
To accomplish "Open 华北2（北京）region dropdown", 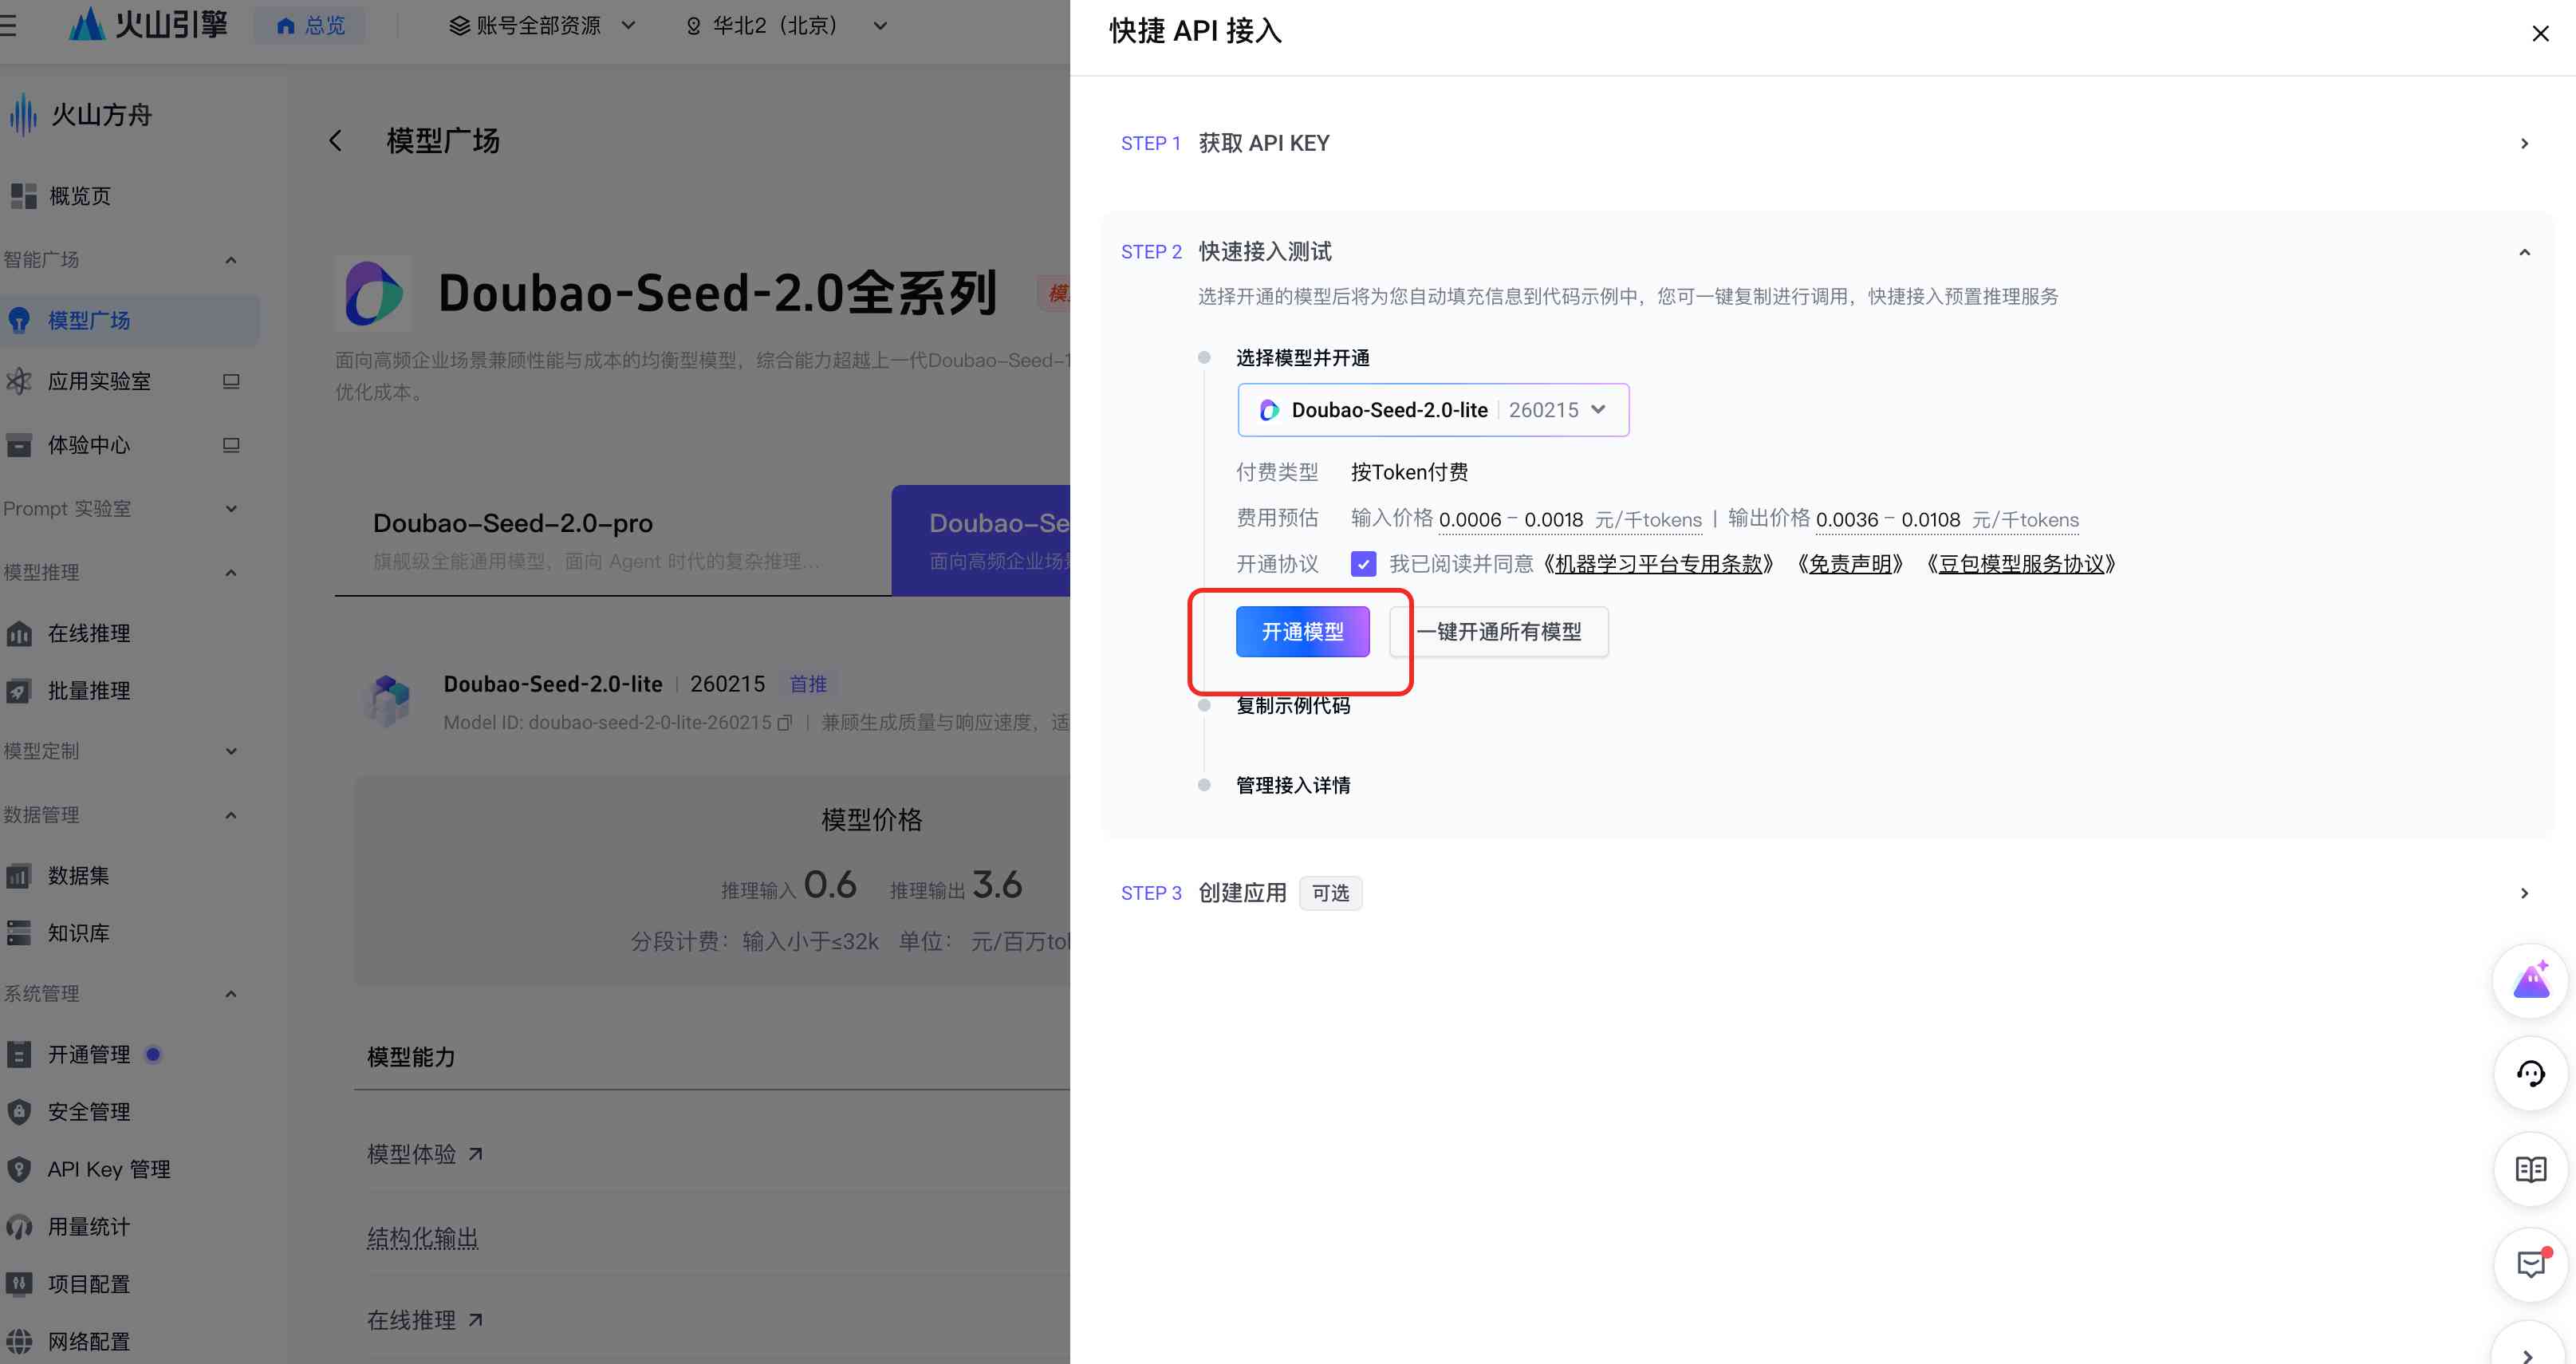I will [x=786, y=25].
